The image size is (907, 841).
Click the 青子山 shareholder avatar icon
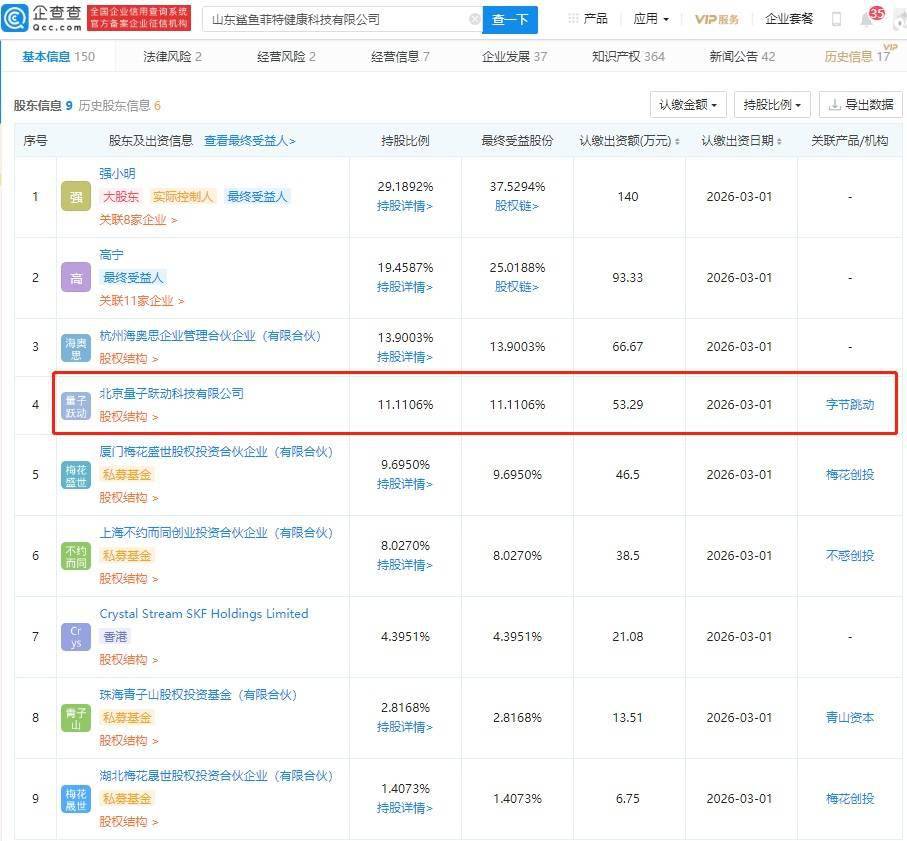[76, 718]
